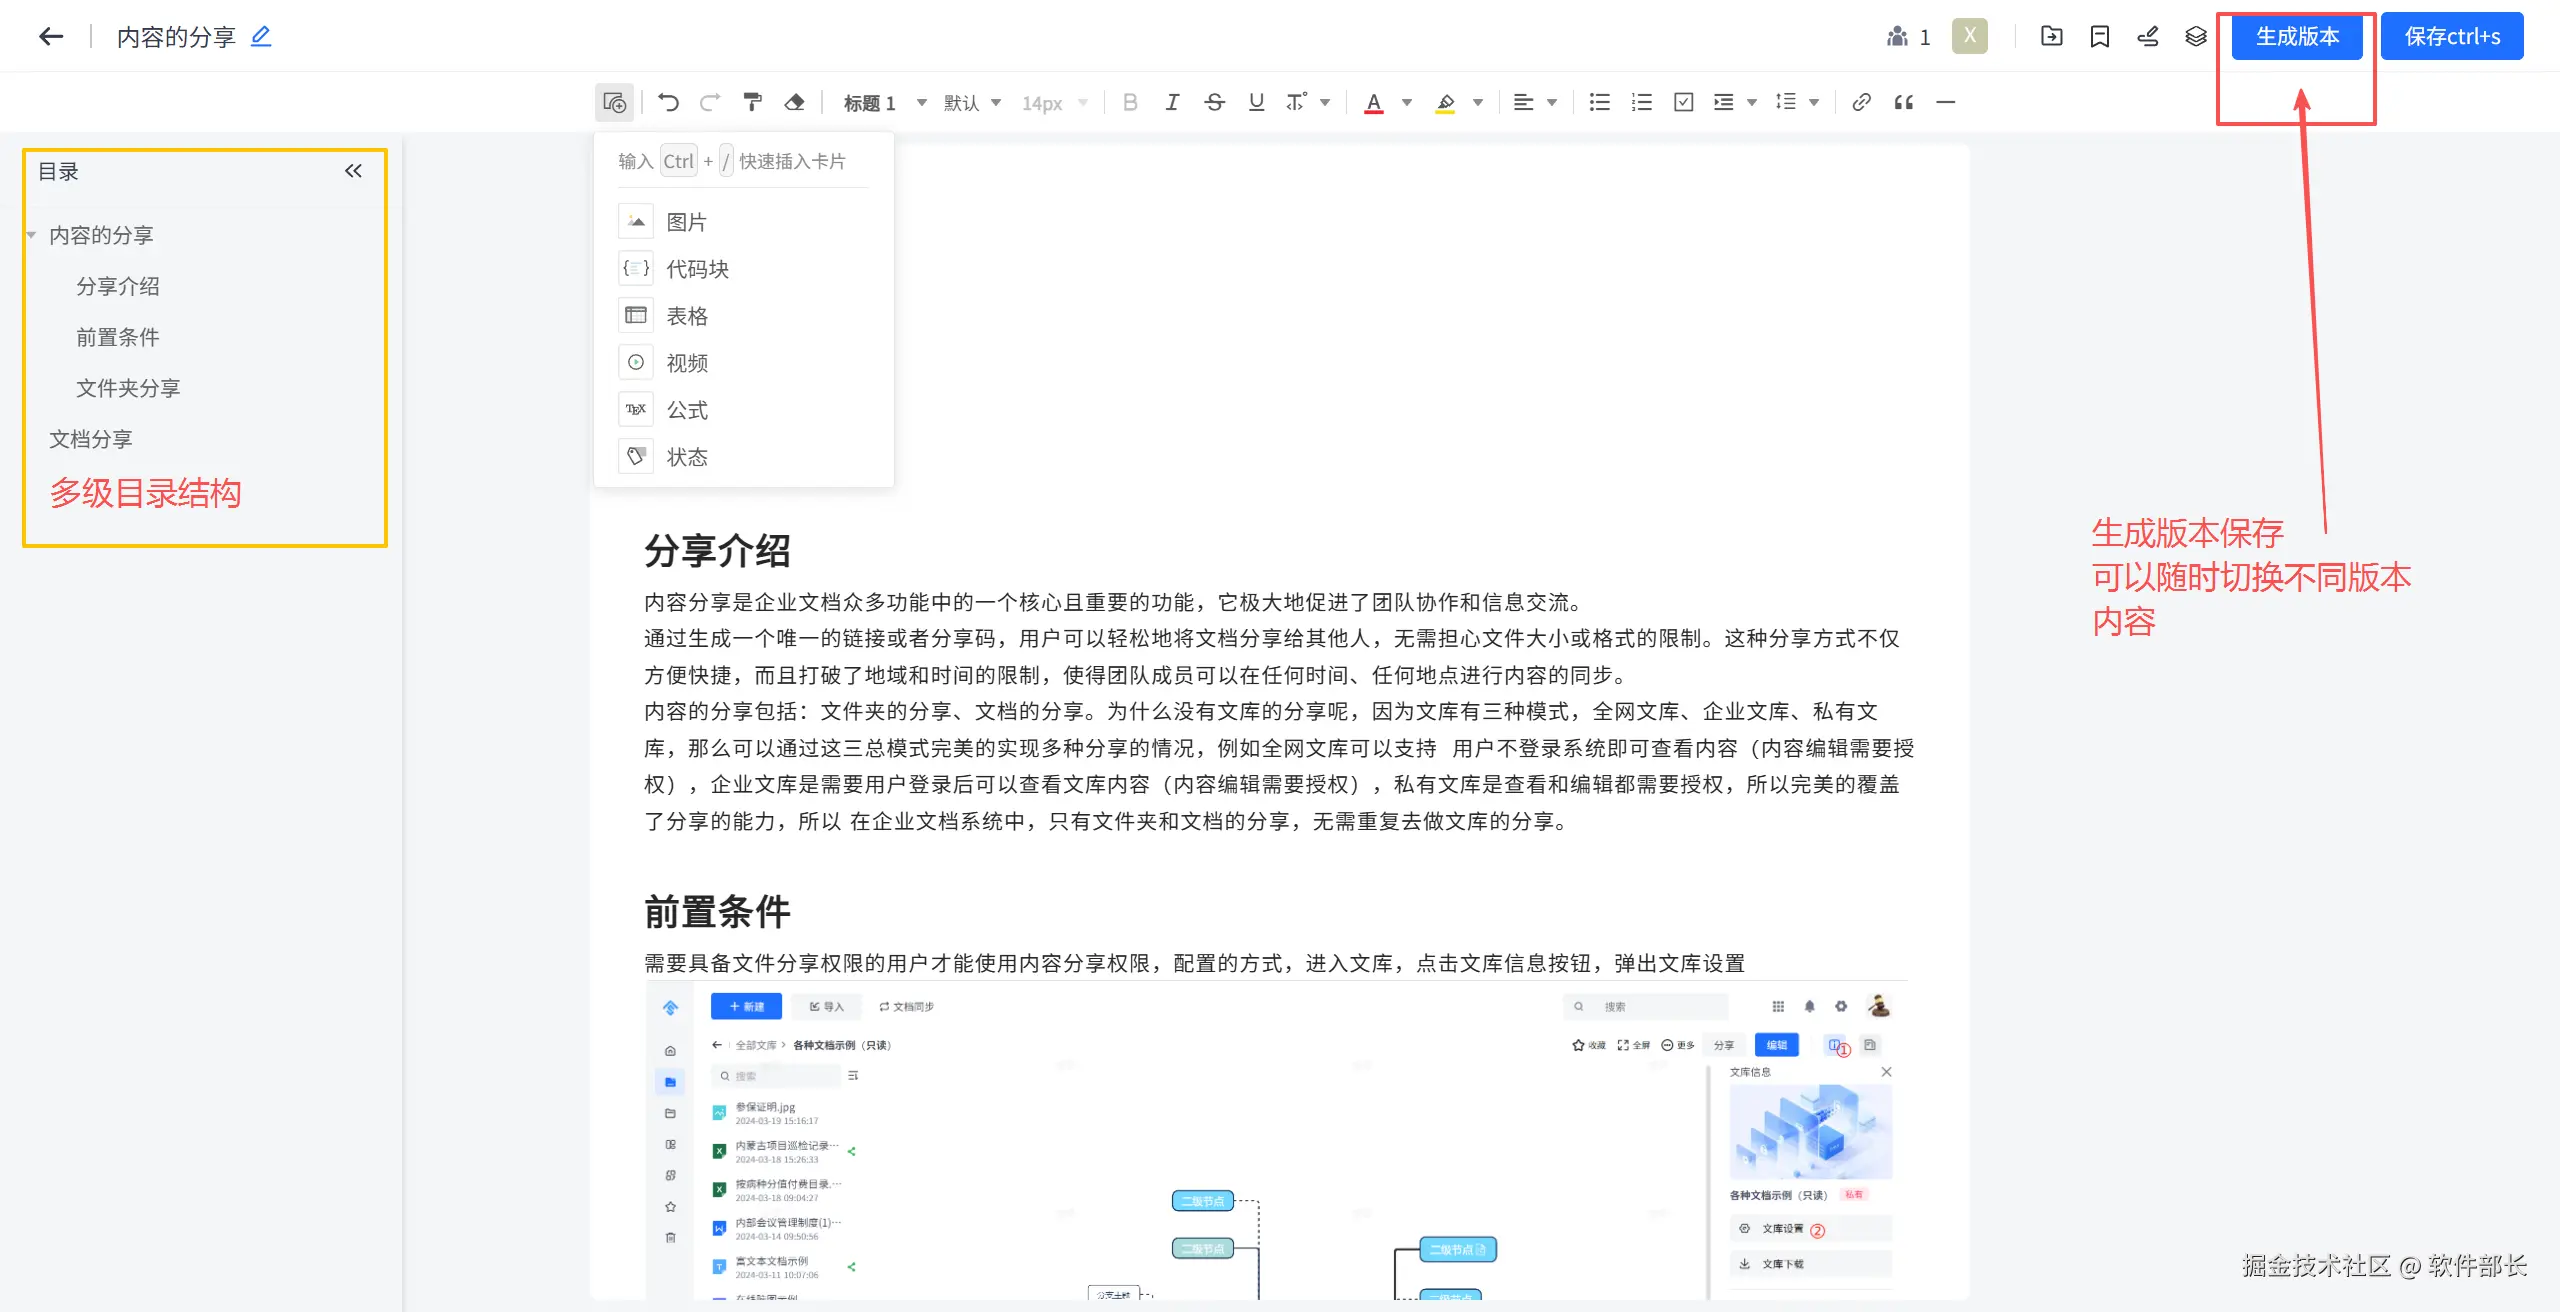Click the 生成版本 button
Viewport: 2560px width, 1312px height.
[x=2297, y=37]
